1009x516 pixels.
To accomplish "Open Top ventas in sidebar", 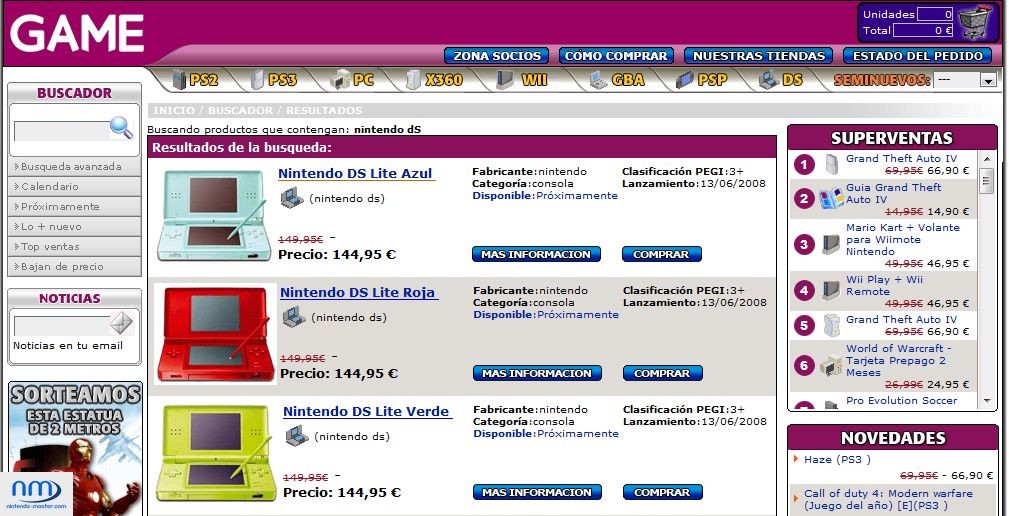I will [x=74, y=246].
